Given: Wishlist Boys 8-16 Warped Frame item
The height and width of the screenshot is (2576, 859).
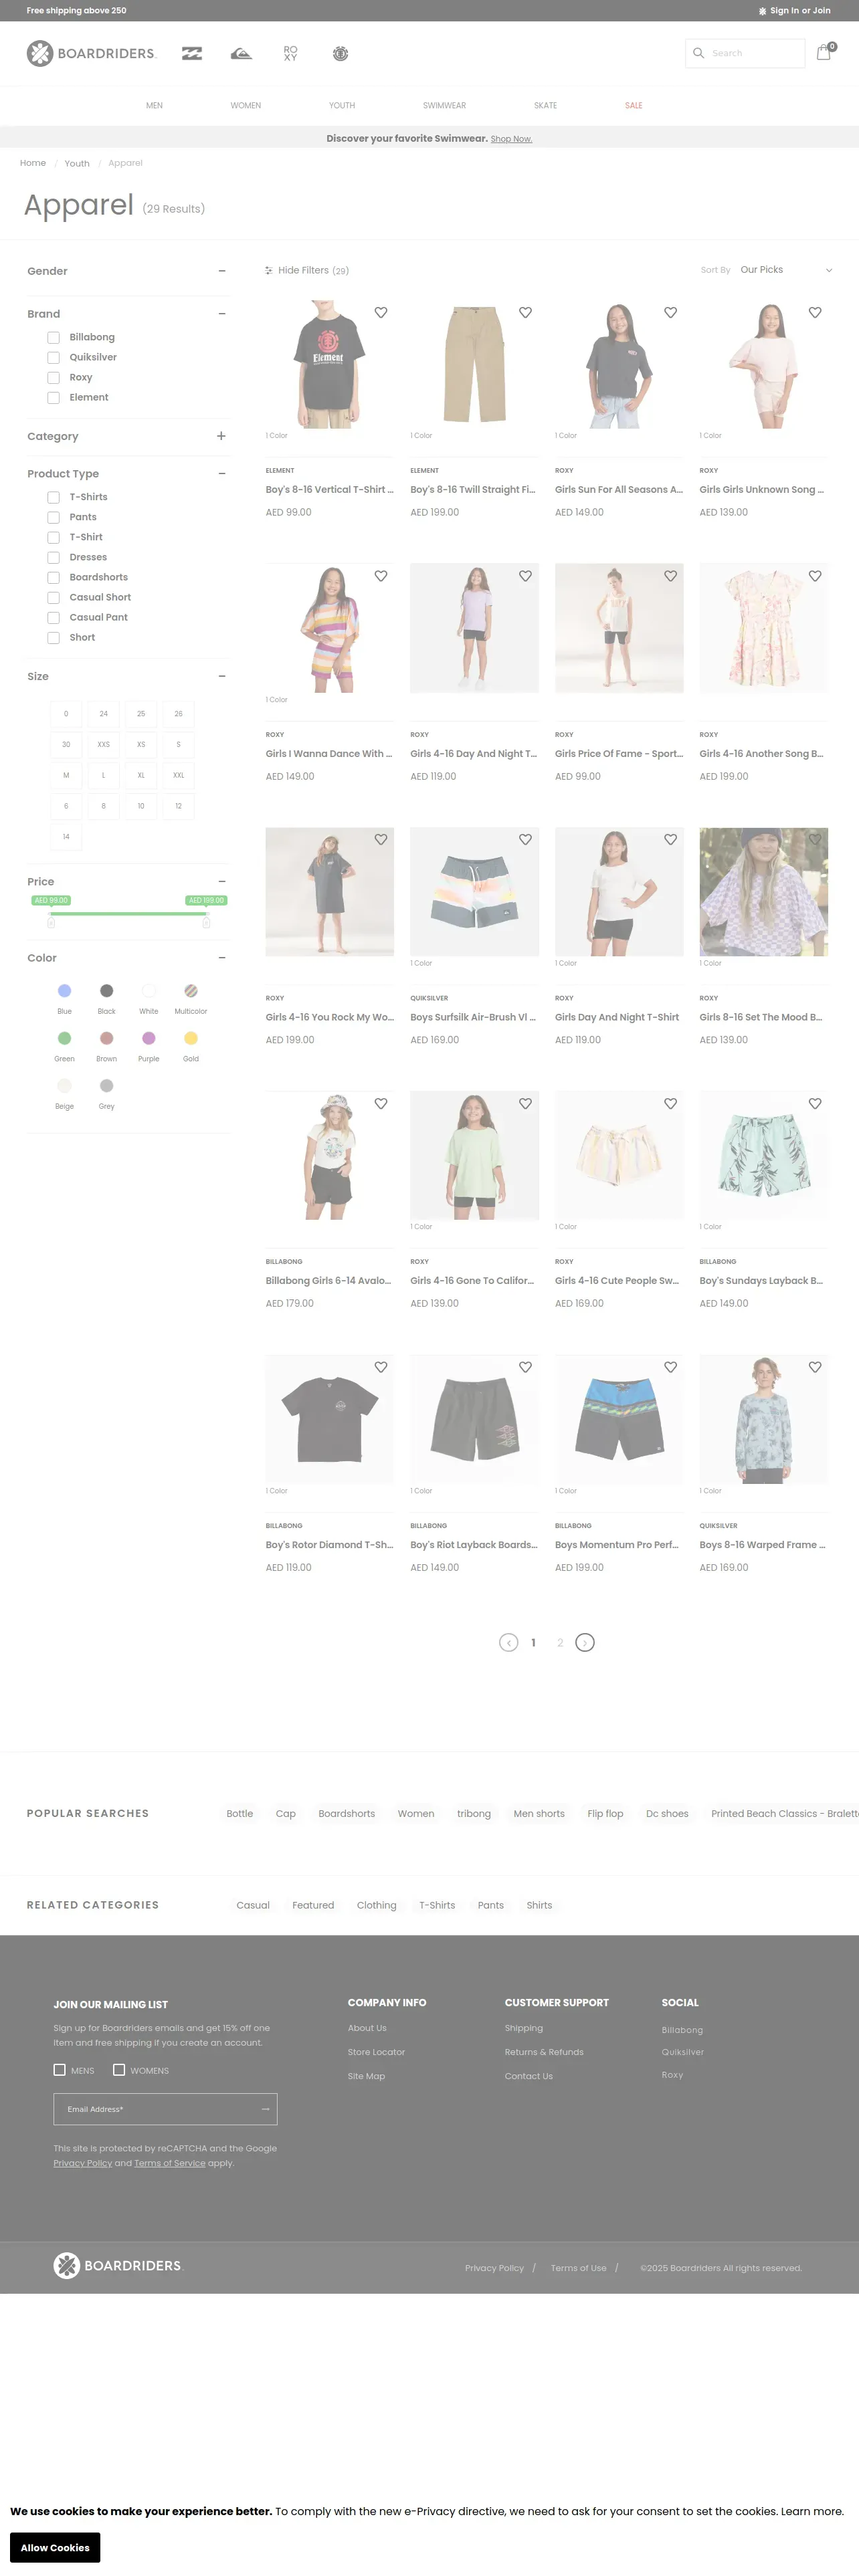Looking at the screenshot, I should click(815, 1367).
